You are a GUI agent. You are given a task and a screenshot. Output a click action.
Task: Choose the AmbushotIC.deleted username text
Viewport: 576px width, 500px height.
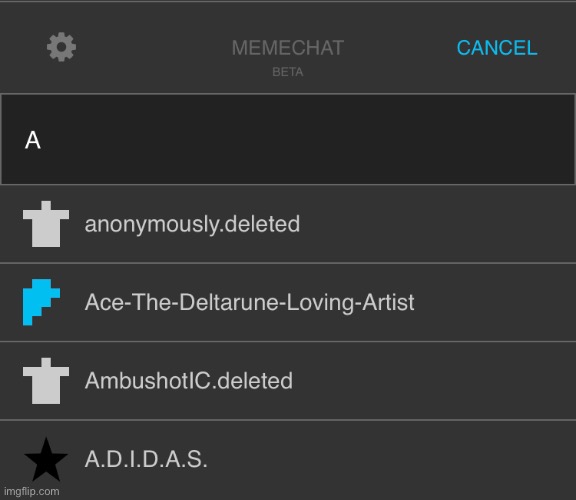click(189, 381)
